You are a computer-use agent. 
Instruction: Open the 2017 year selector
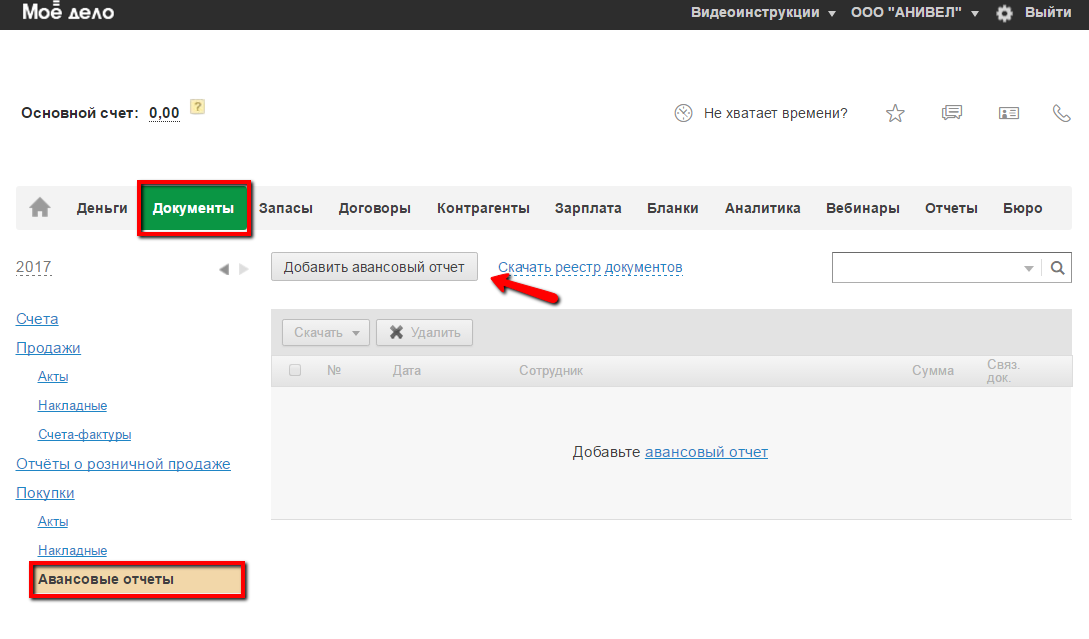(x=34, y=267)
